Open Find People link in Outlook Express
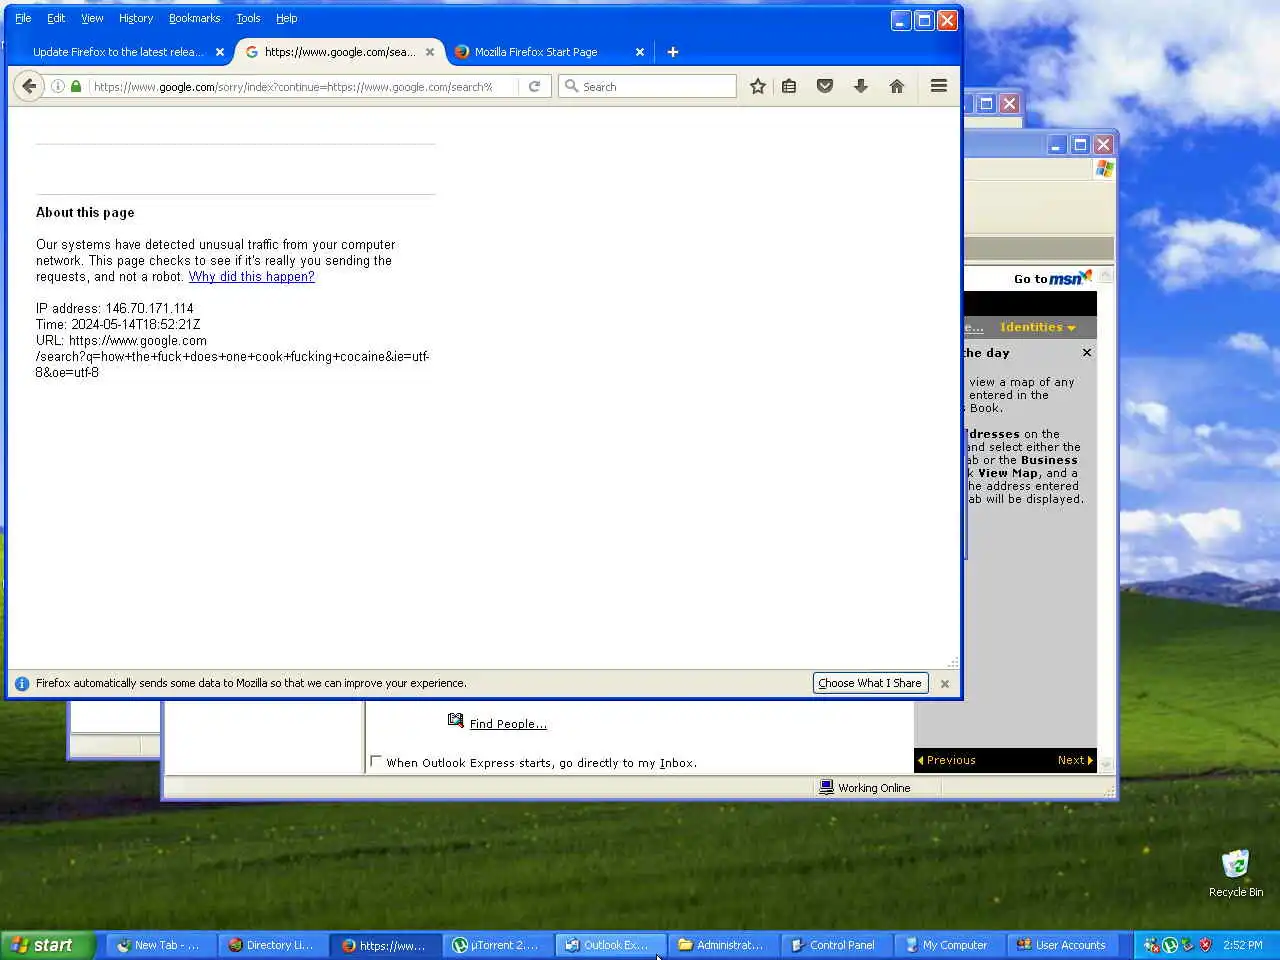The image size is (1280, 960). 508,724
